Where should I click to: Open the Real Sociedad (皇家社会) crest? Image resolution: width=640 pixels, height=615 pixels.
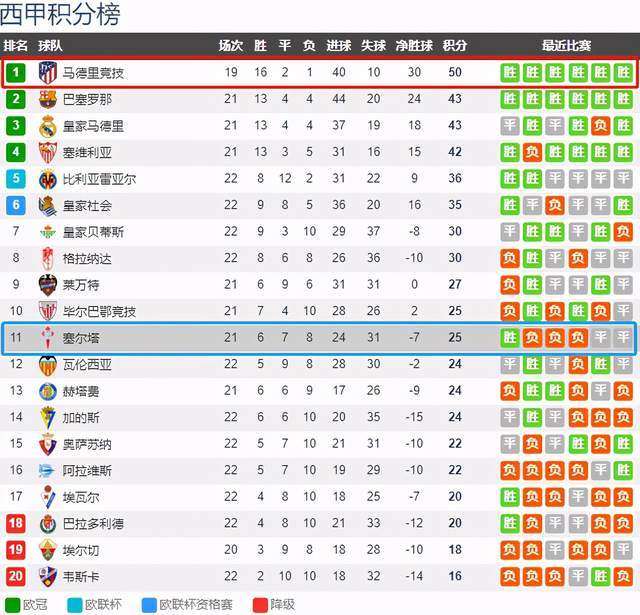(x=47, y=205)
